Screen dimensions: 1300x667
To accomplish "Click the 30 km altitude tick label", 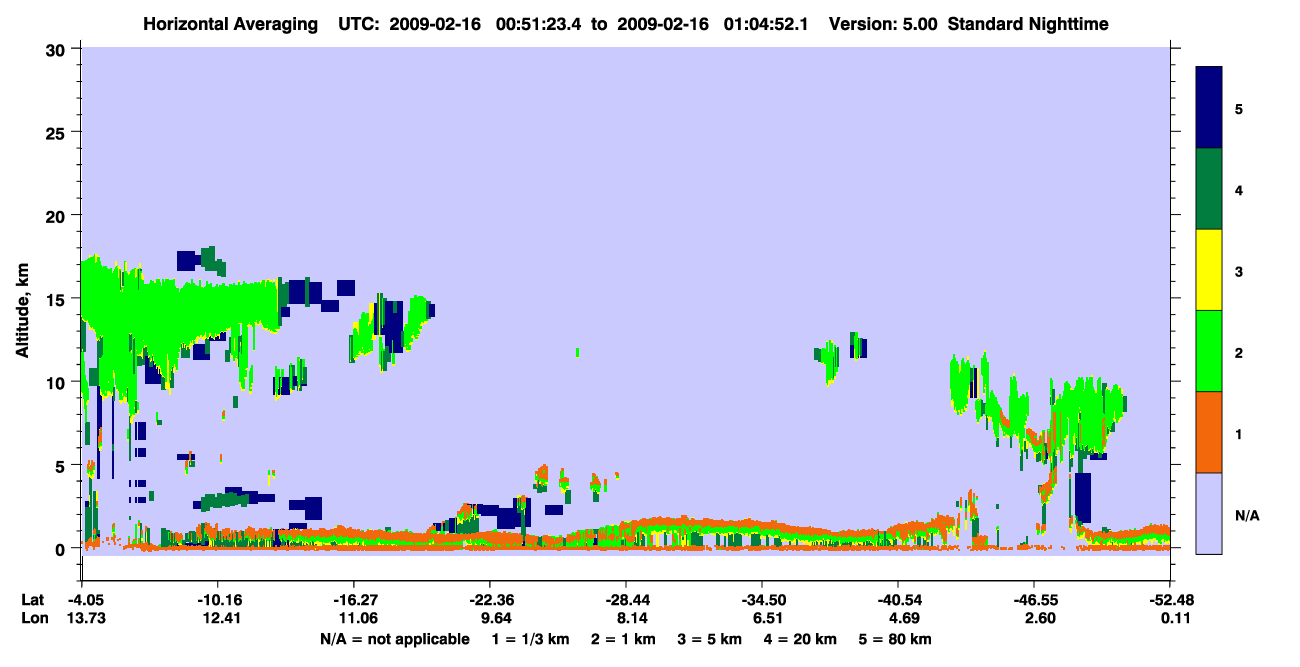I will click(x=57, y=50).
